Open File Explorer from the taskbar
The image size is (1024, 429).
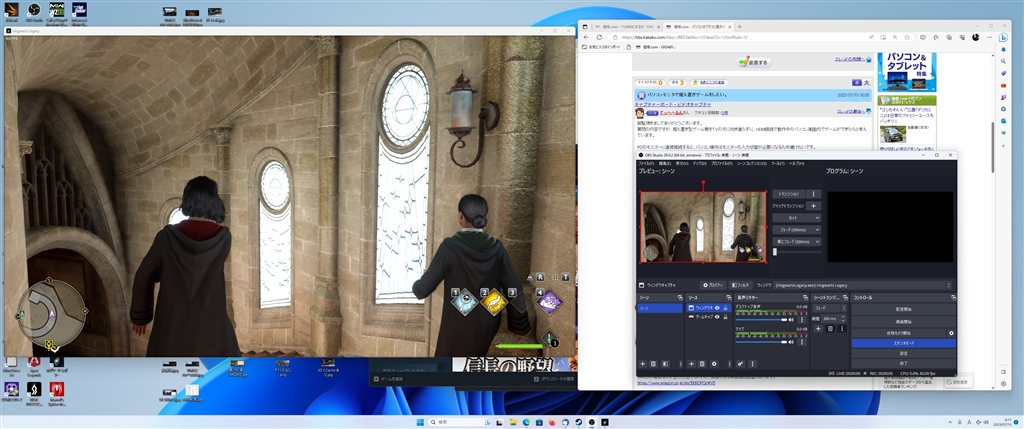pyautogui.click(x=513, y=422)
